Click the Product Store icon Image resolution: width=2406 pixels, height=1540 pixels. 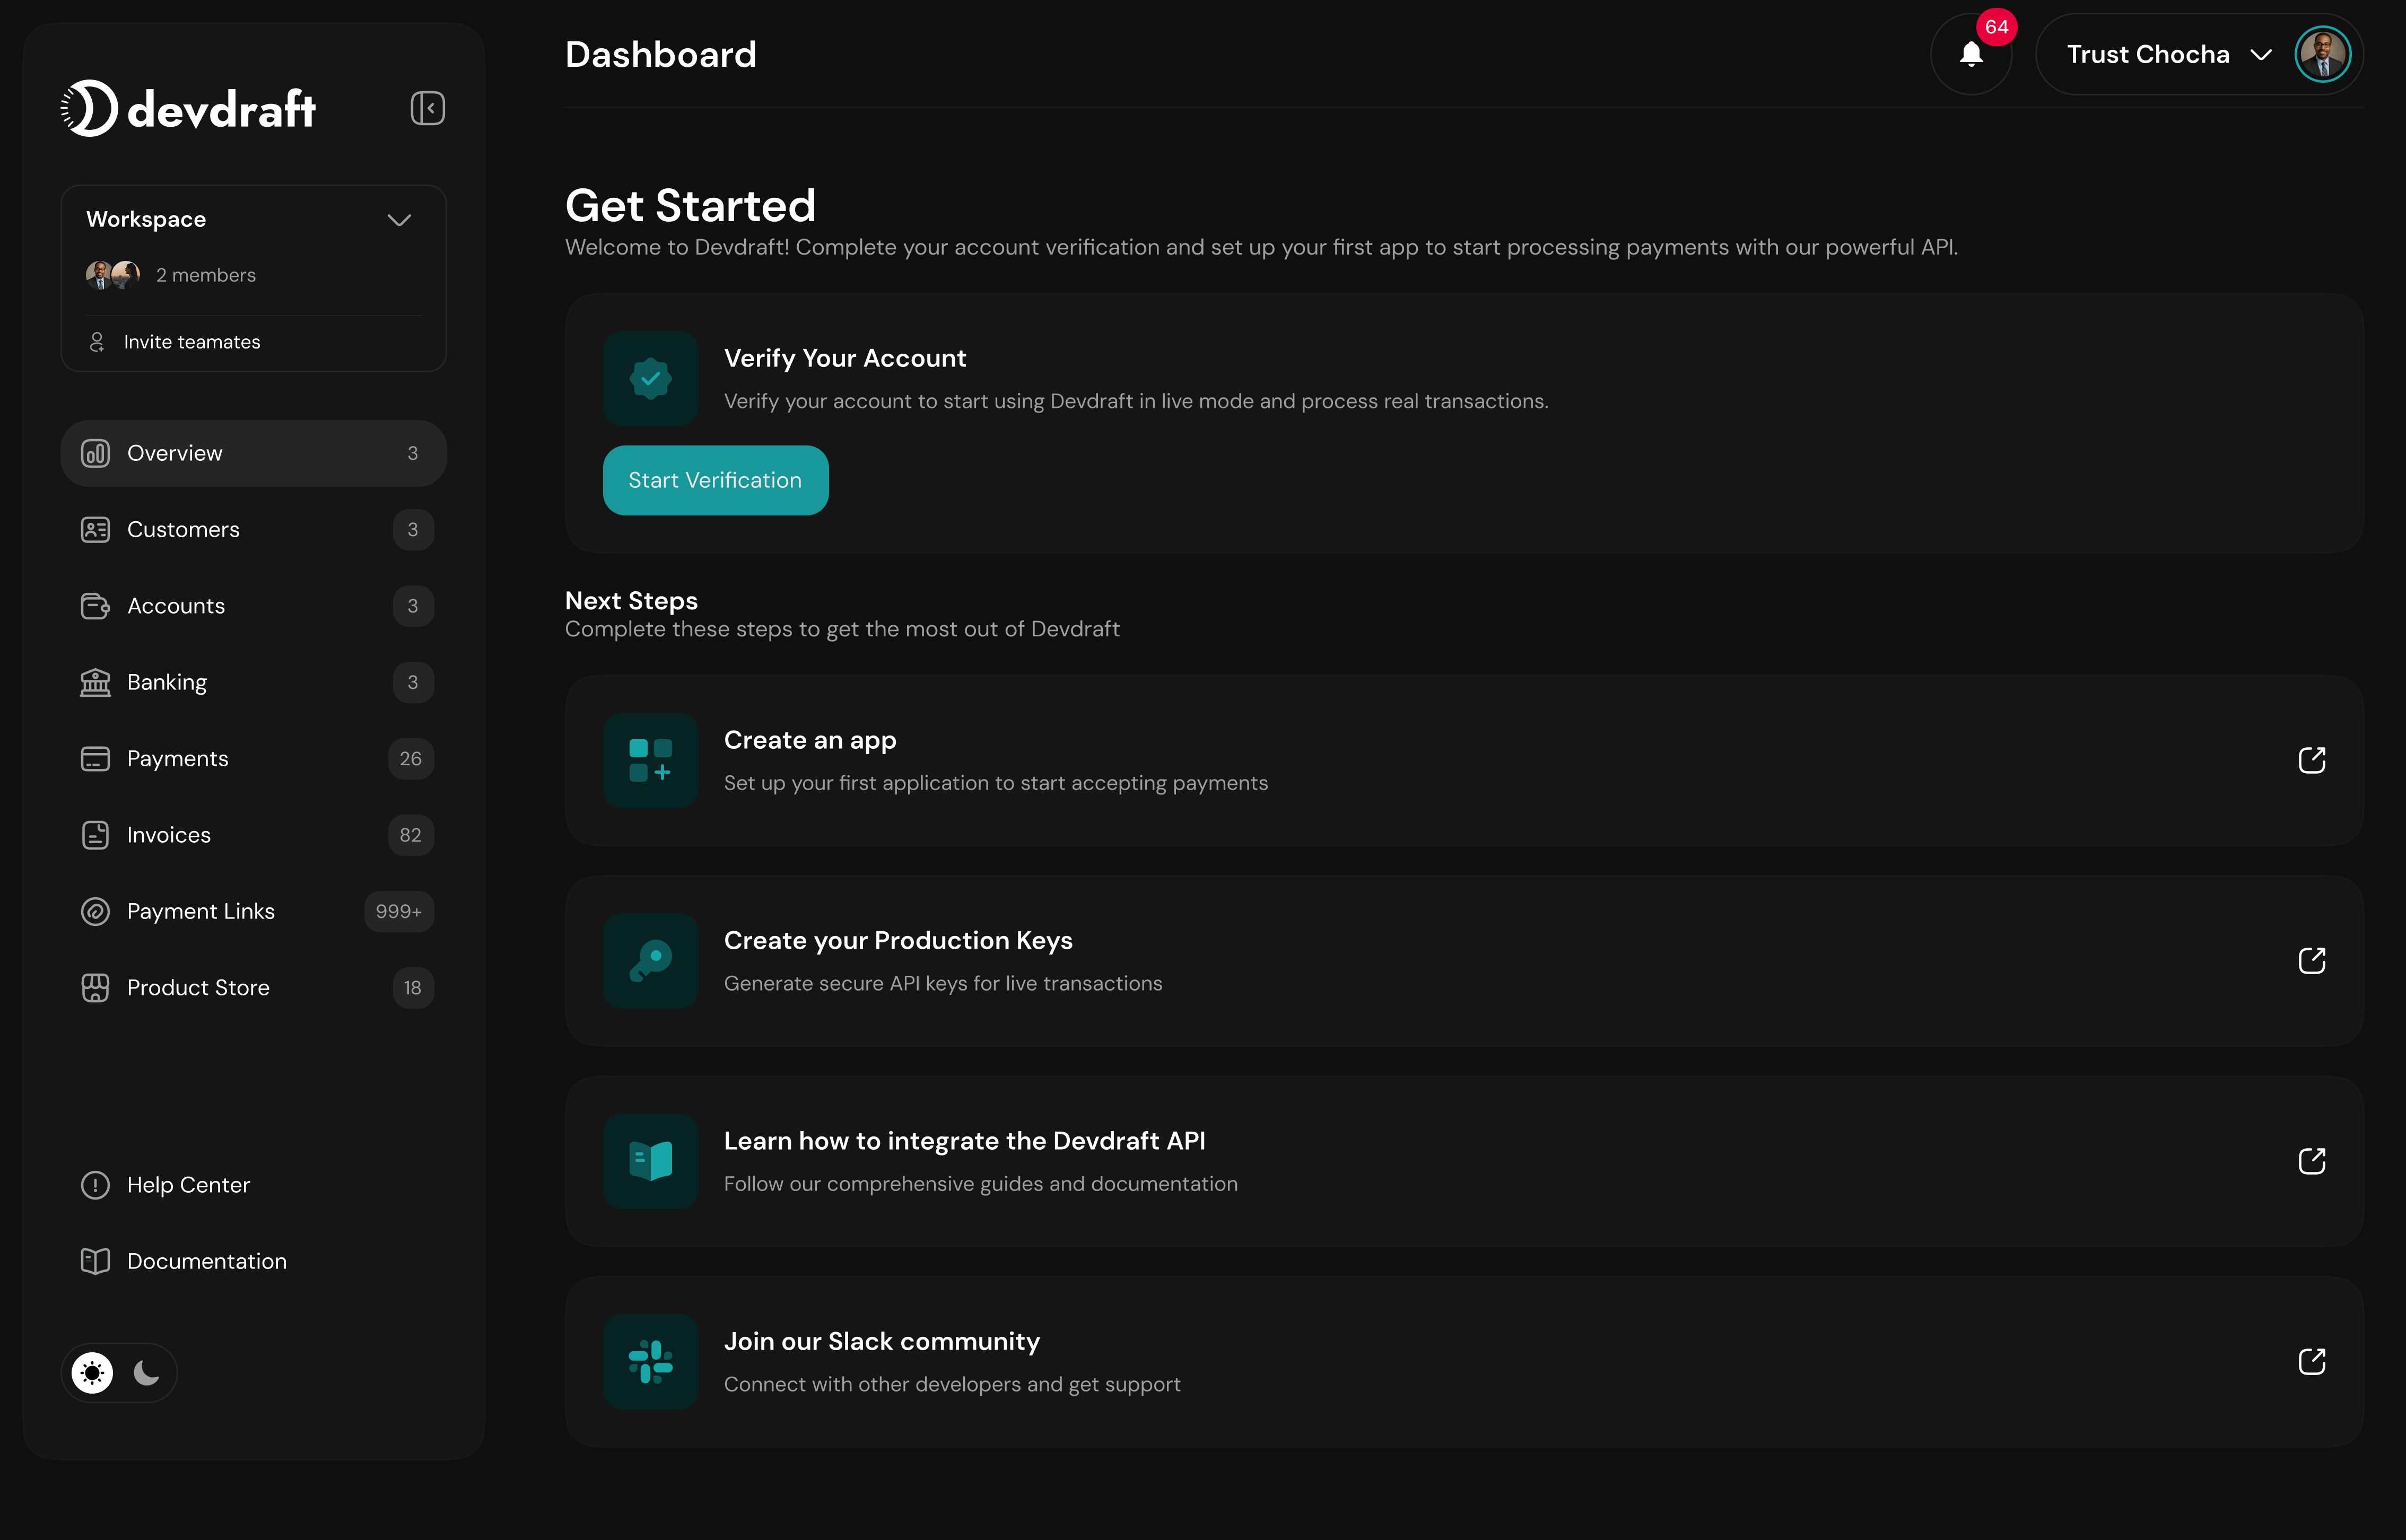pyautogui.click(x=95, y=987)
